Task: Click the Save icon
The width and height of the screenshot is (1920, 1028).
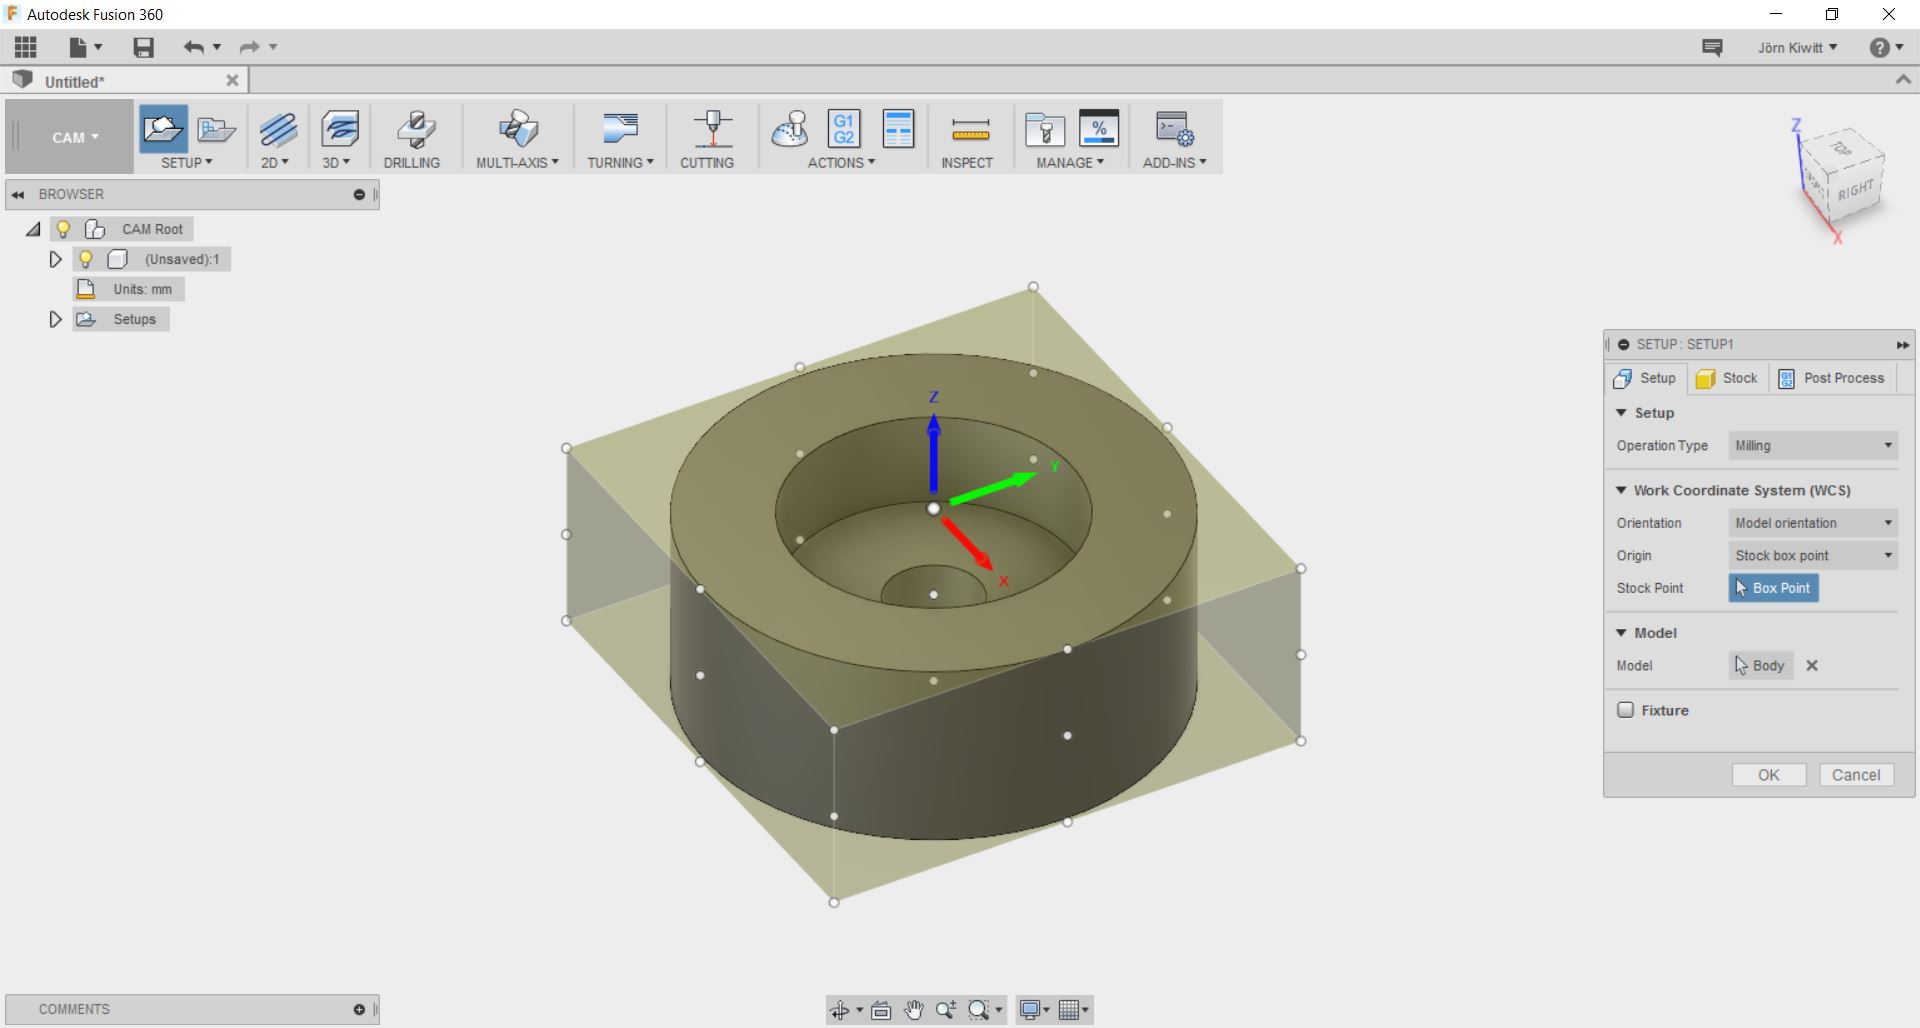Action: pyautogui.click(x=144, y=47)
